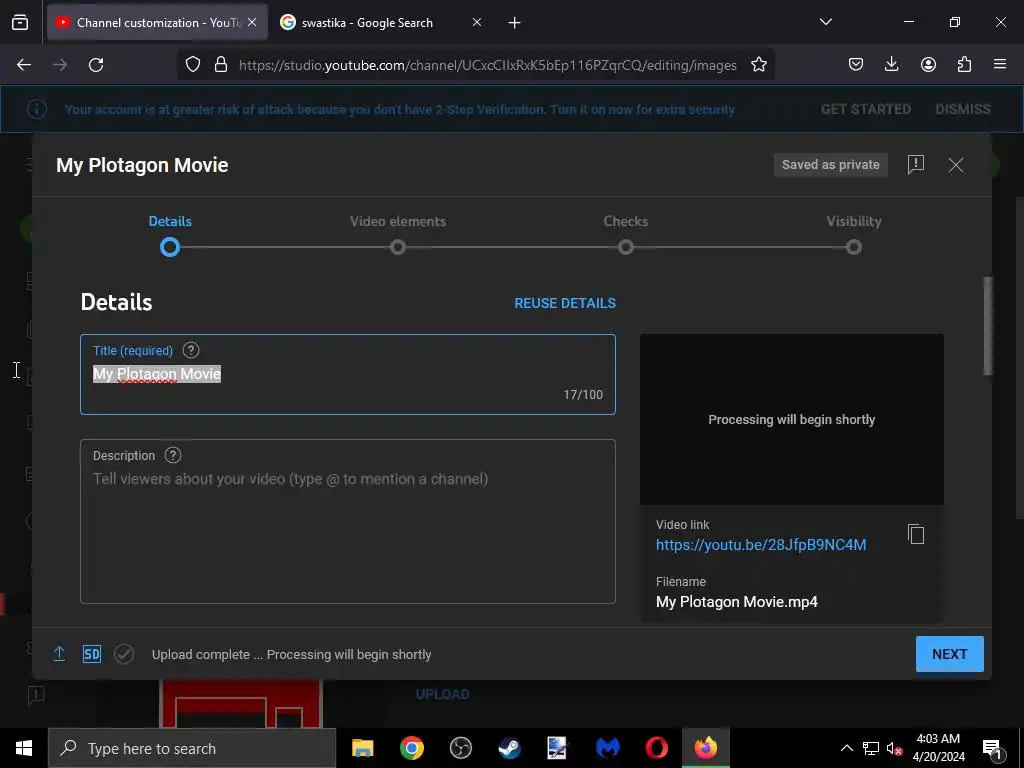Go to Checks step
The image size is (1024, 768).
[626, 236]
